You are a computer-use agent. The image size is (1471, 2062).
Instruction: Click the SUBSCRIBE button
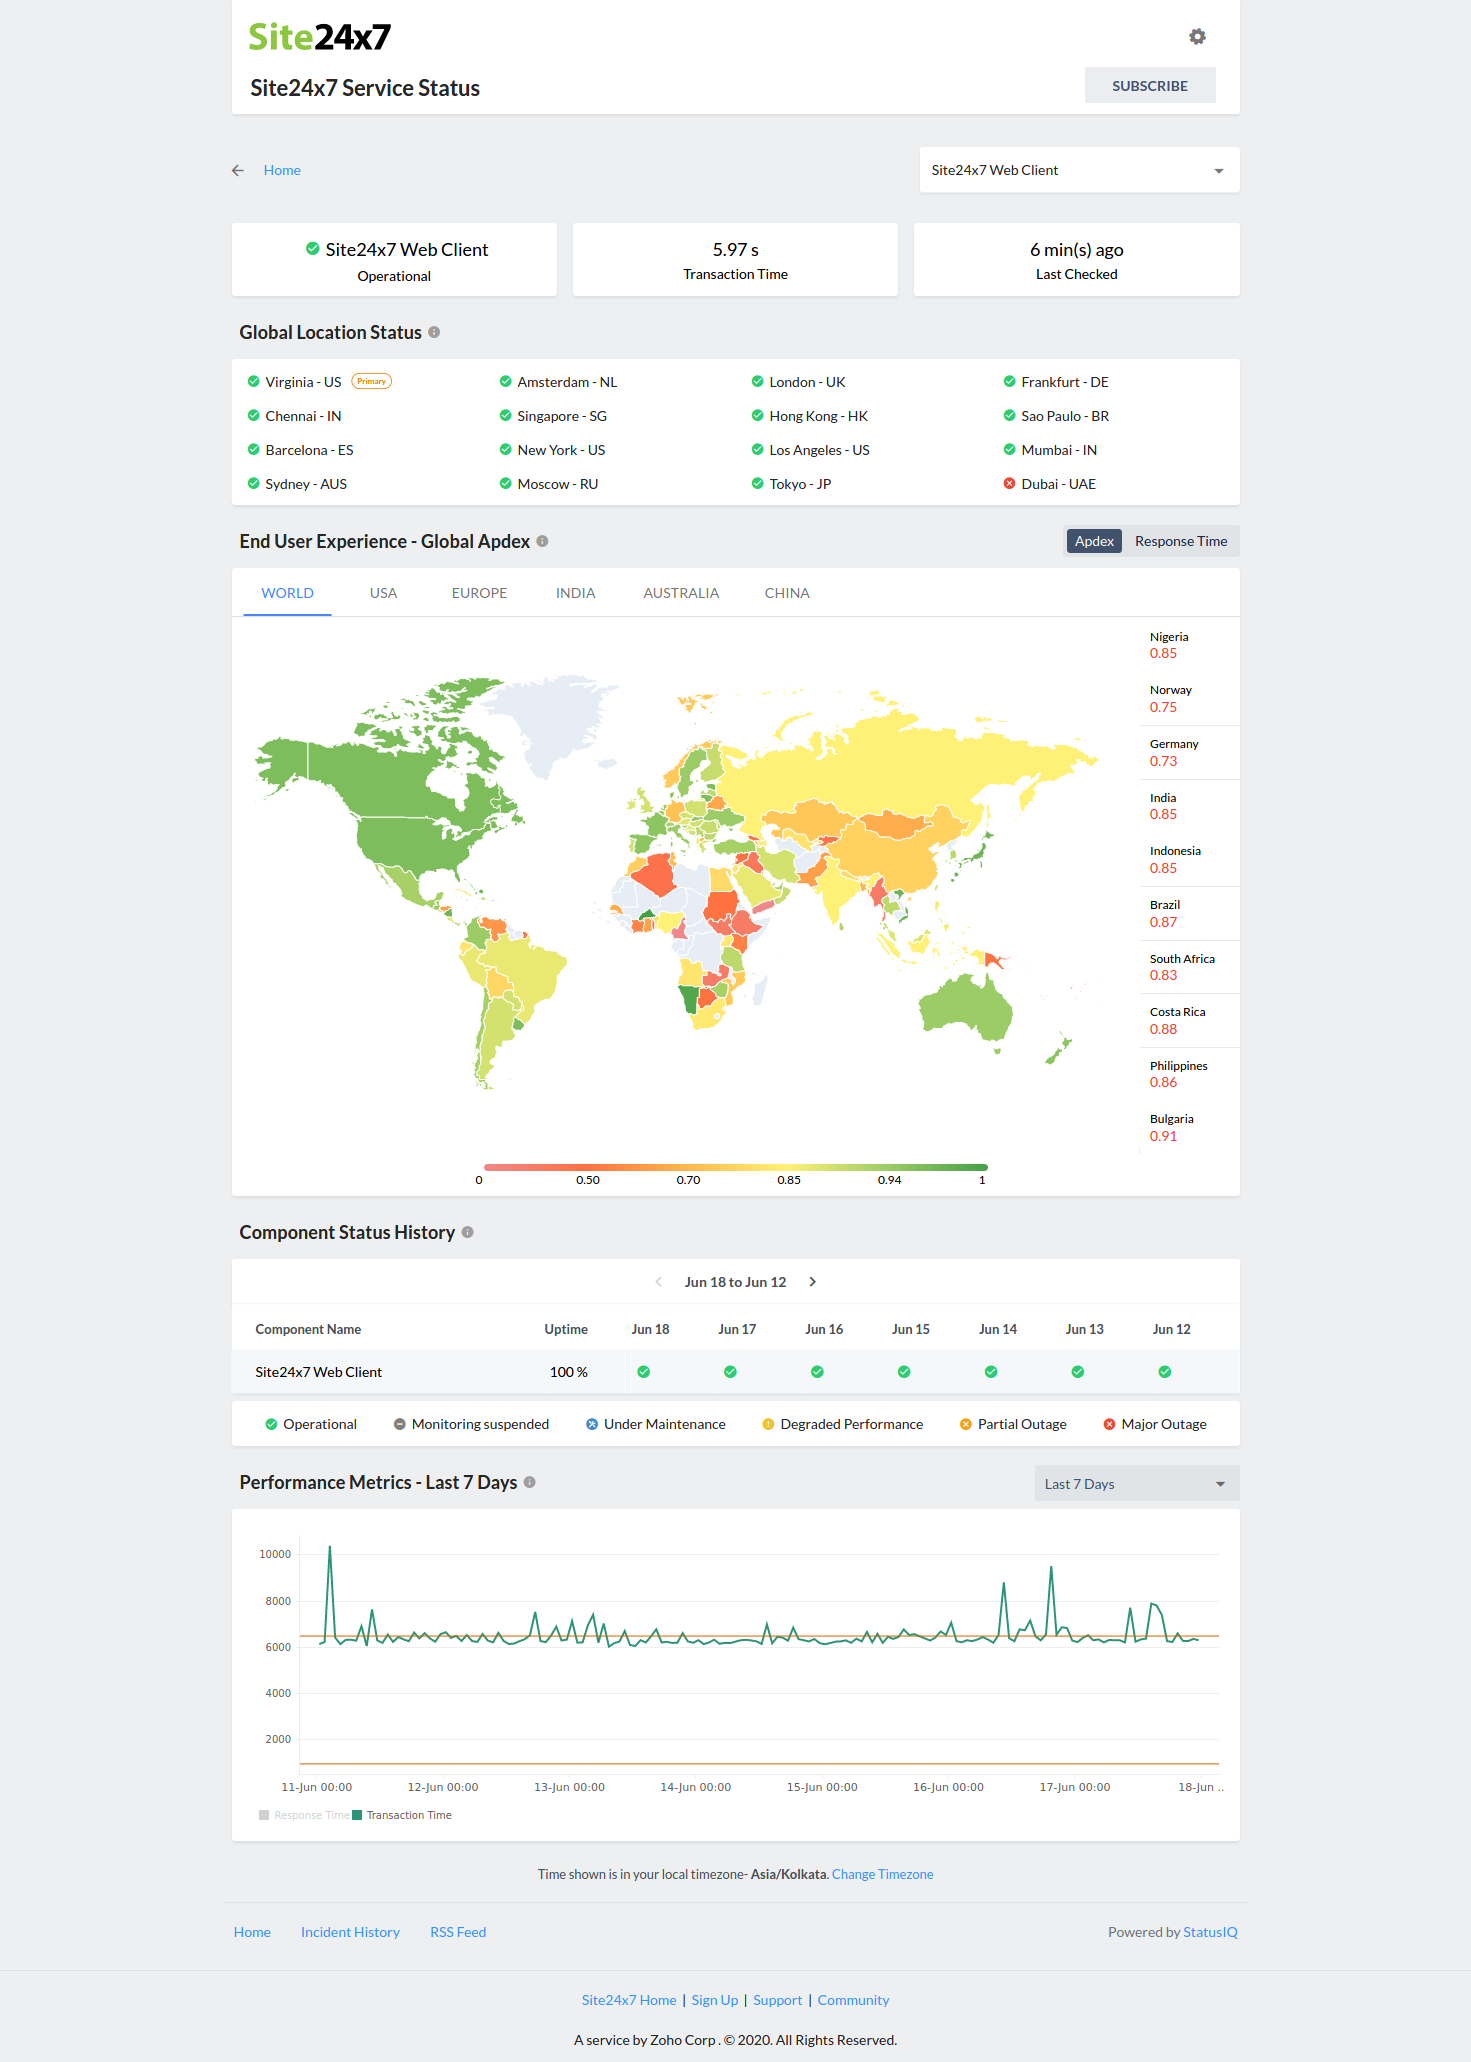1150,86
